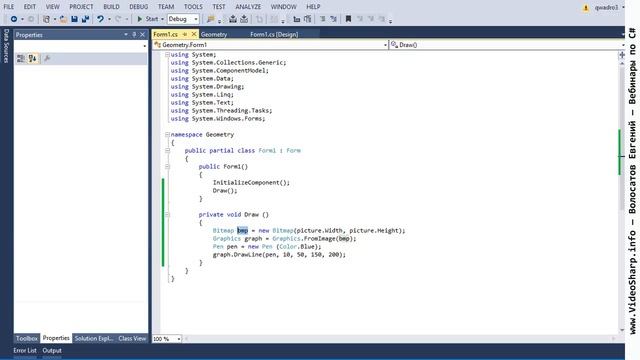Screen dimensions: 640x360
Task: Toggle a bookmark with the bookmark icon
Action: click(348, 19)
